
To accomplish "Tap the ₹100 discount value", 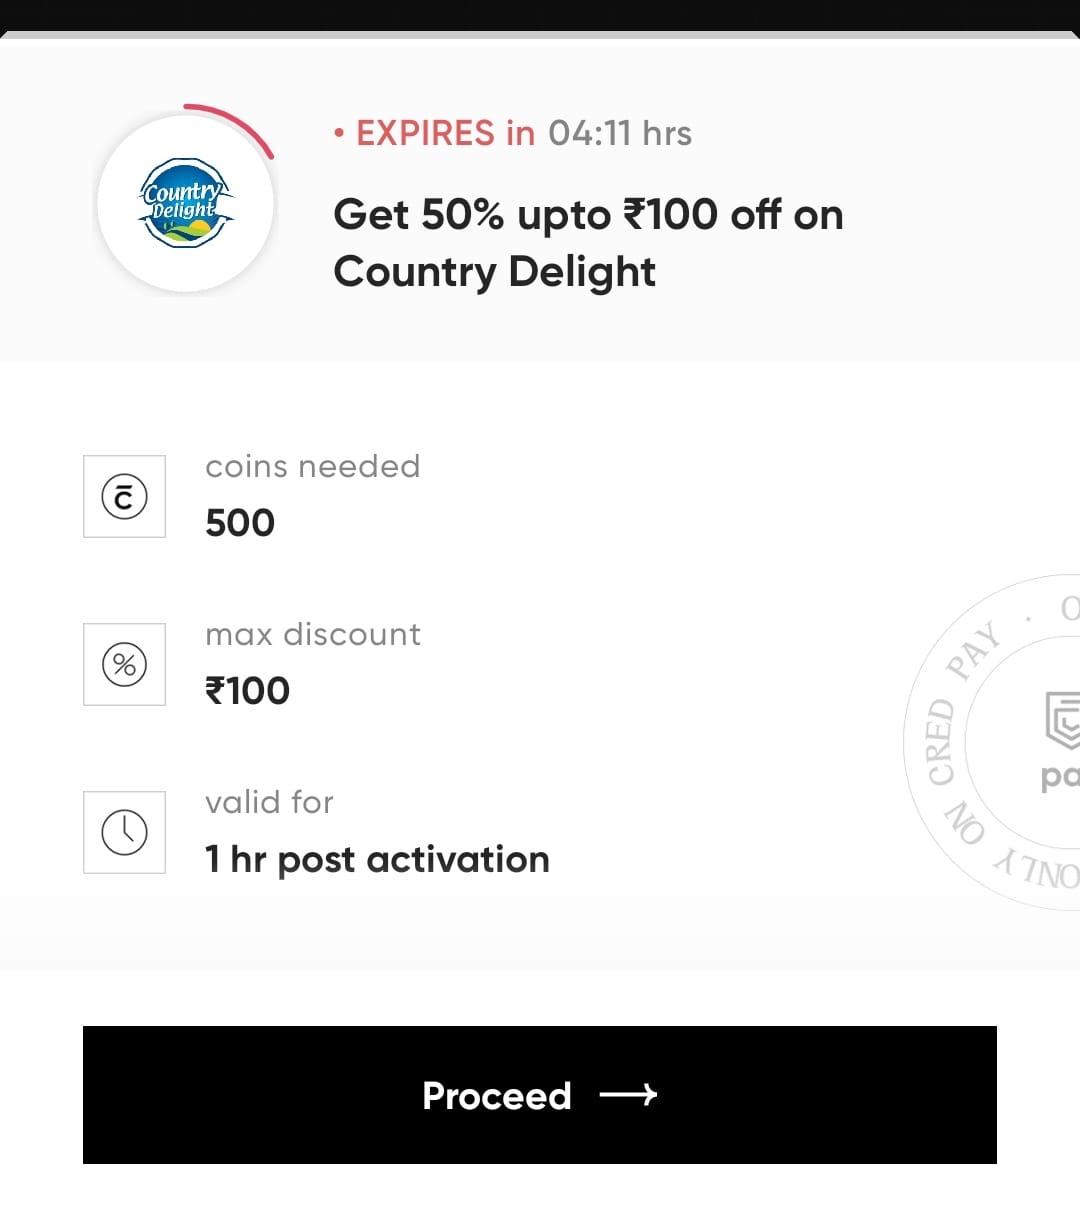I will 247,691.
